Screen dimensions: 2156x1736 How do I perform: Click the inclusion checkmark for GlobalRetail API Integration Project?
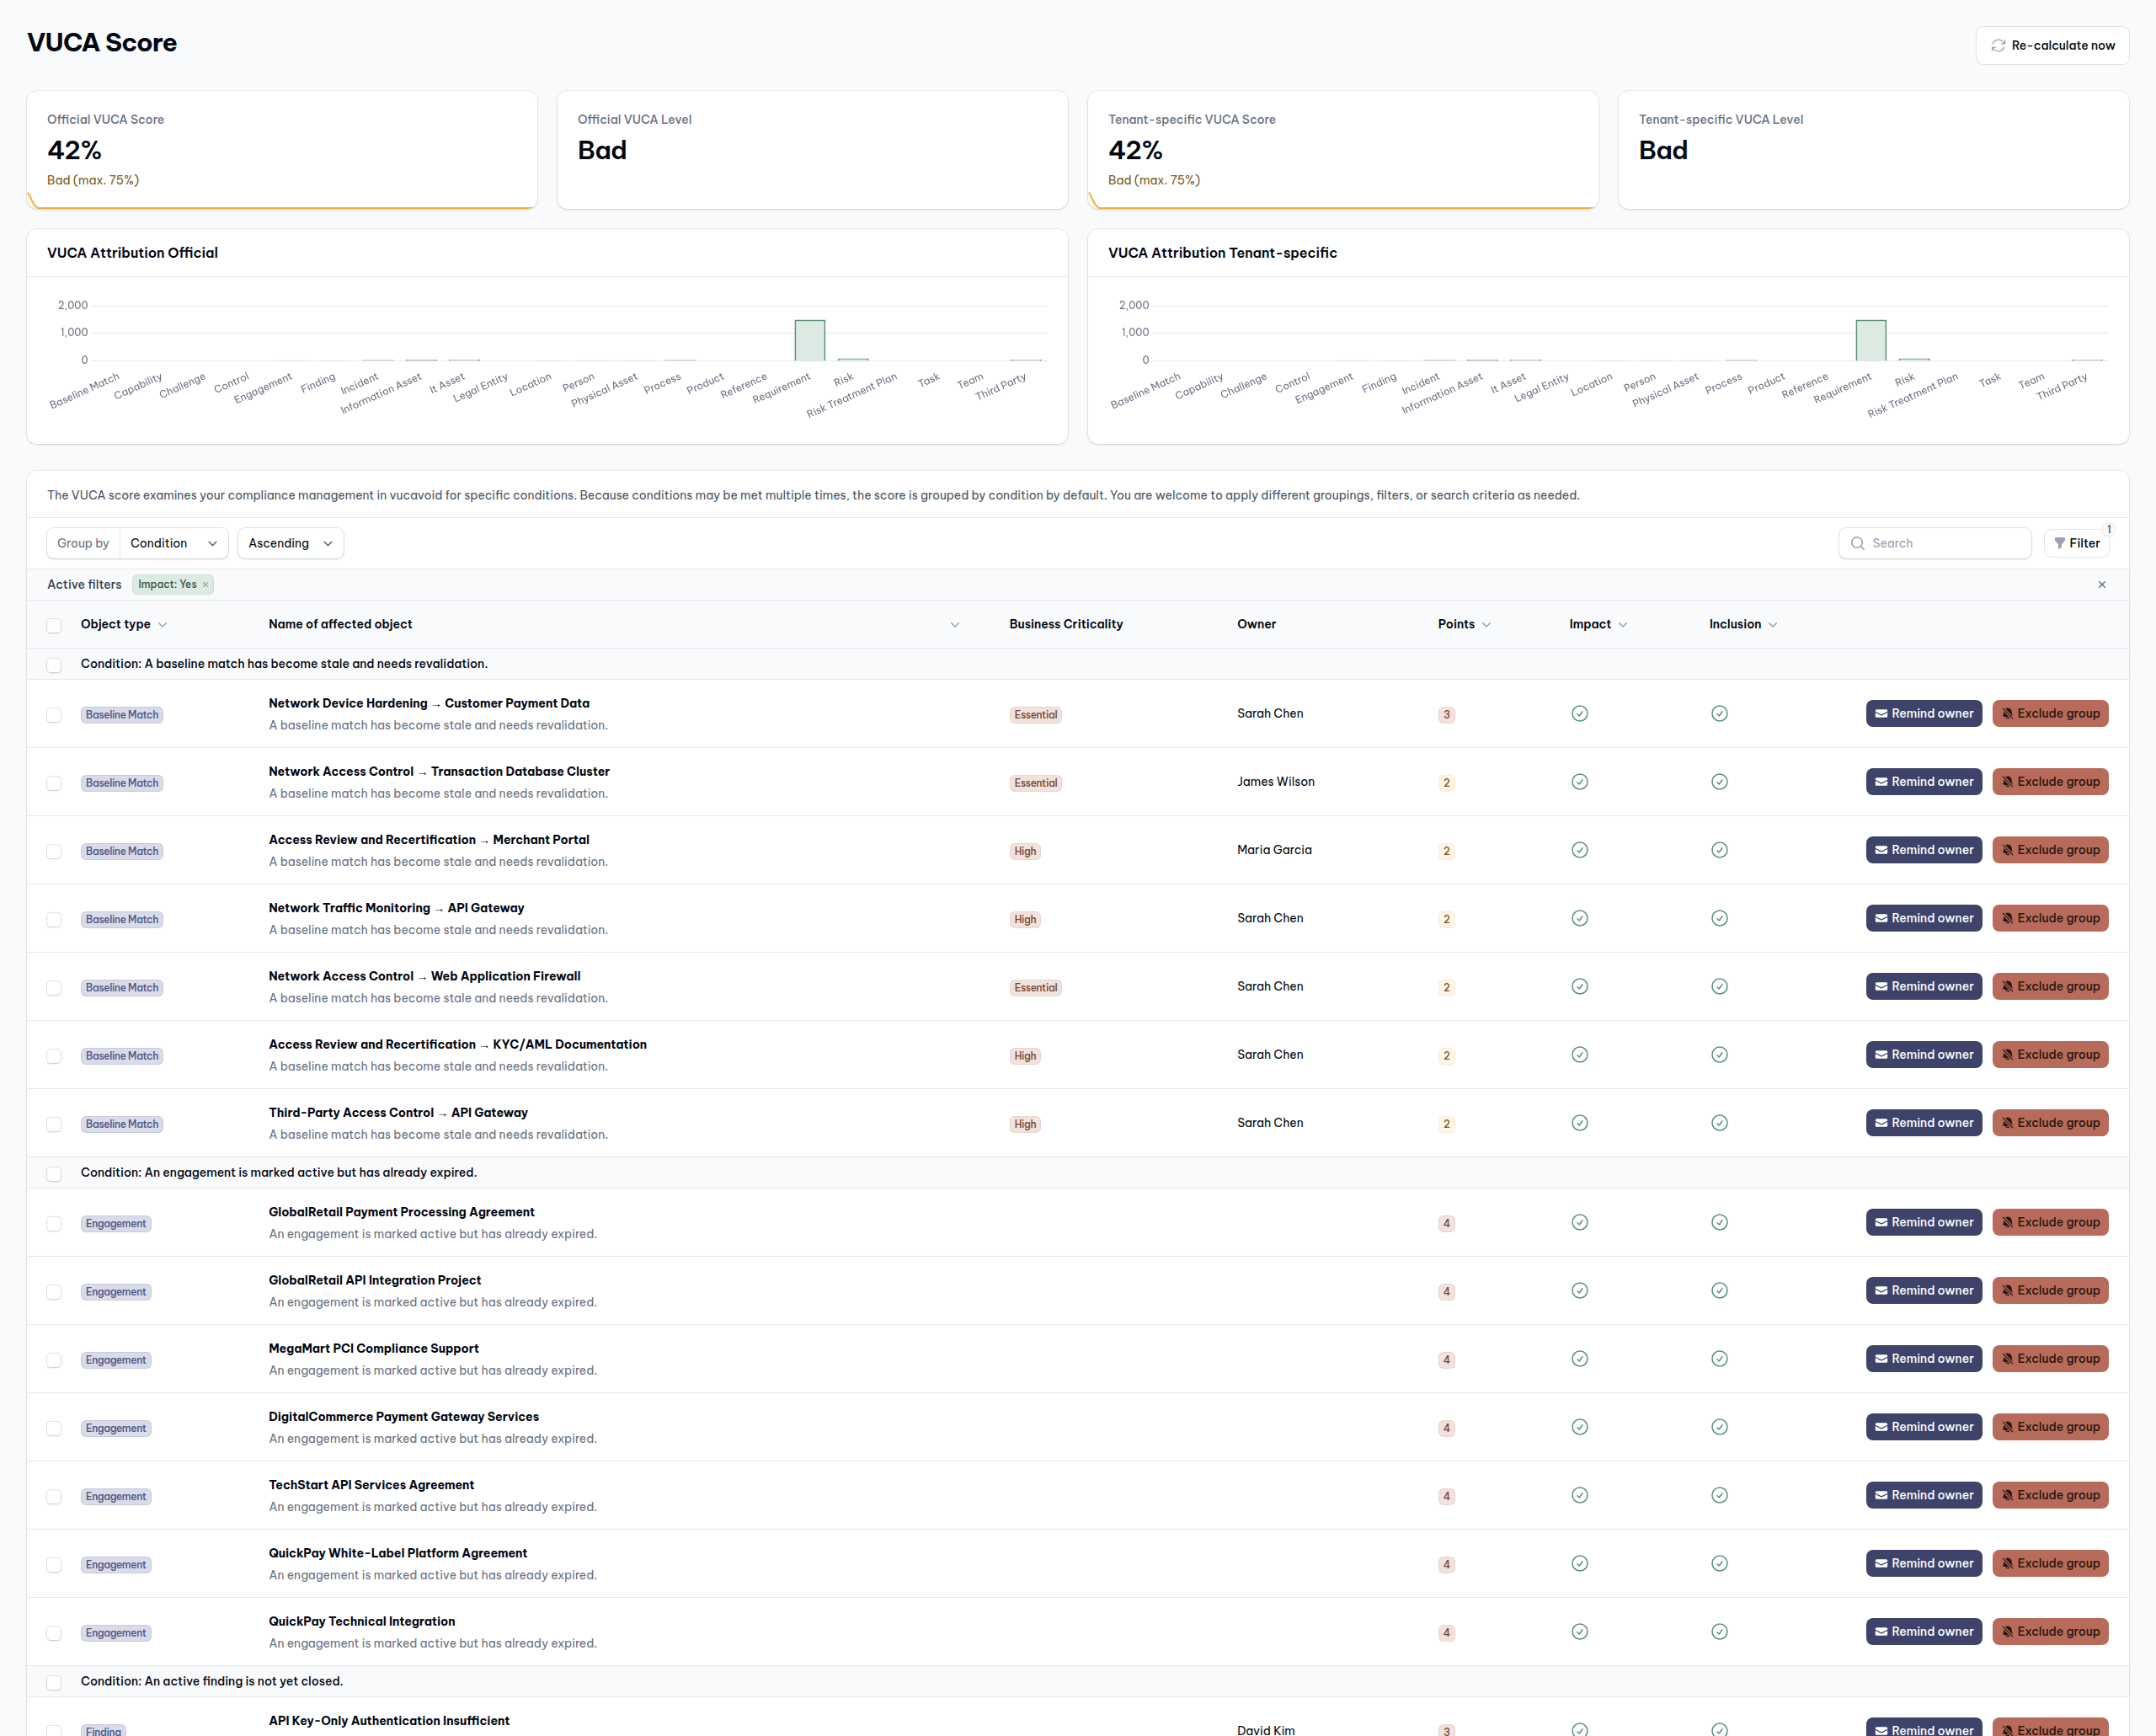point(1719,1290)
